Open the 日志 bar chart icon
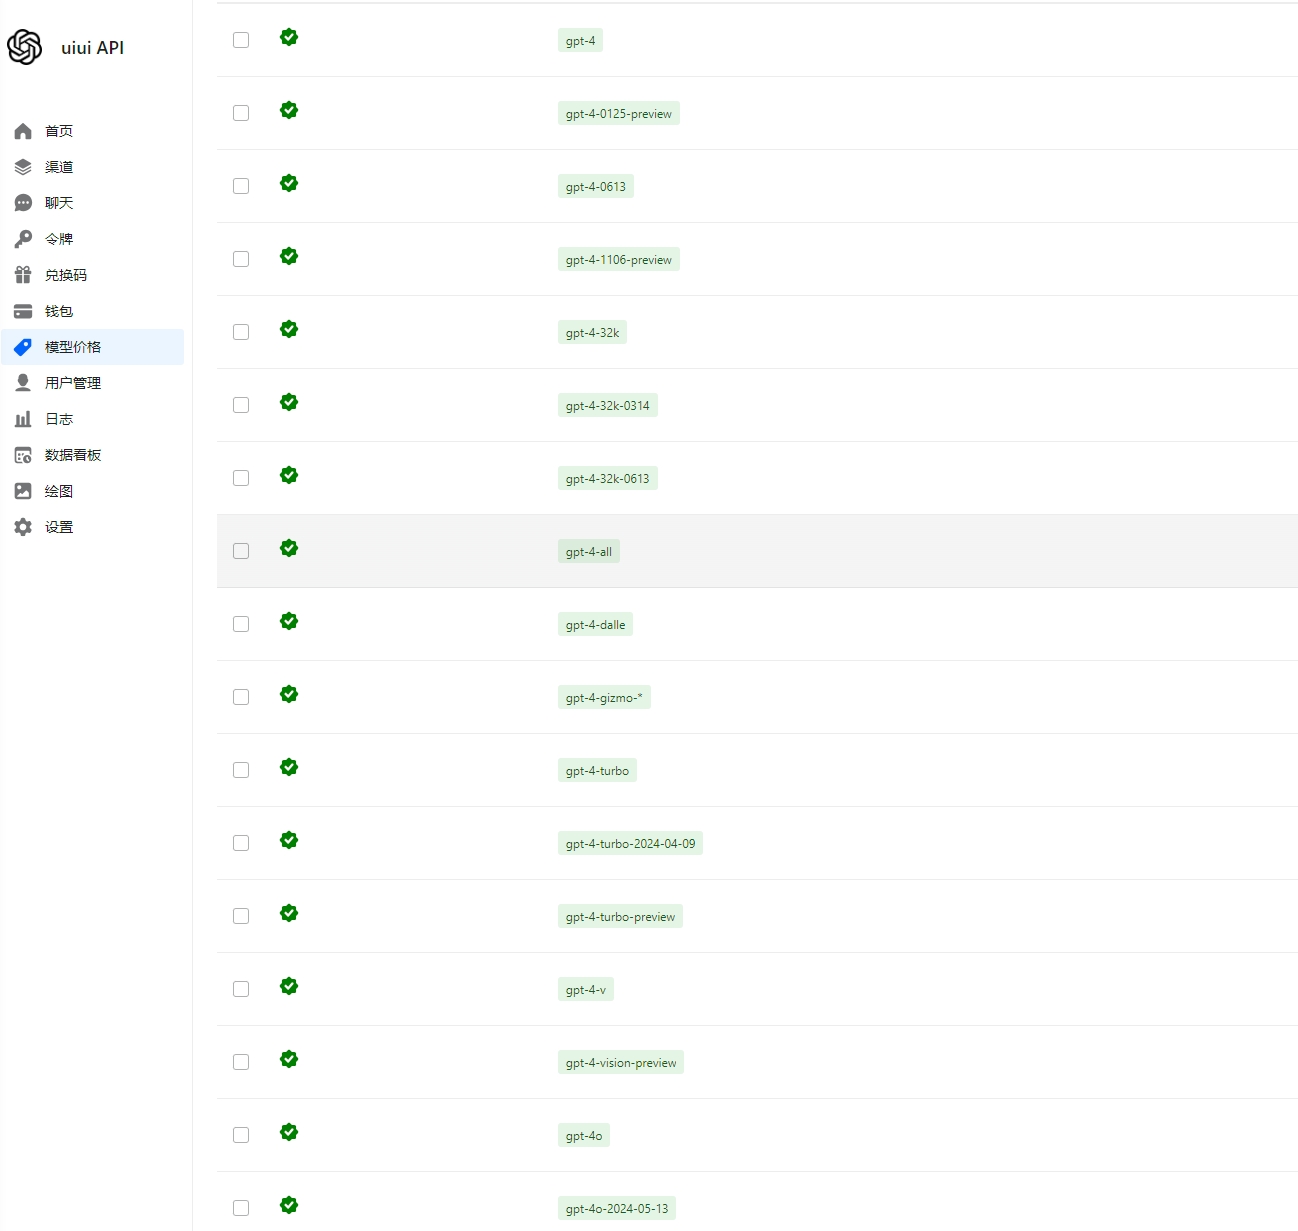1298x1231 pixels. click(23, 419)
